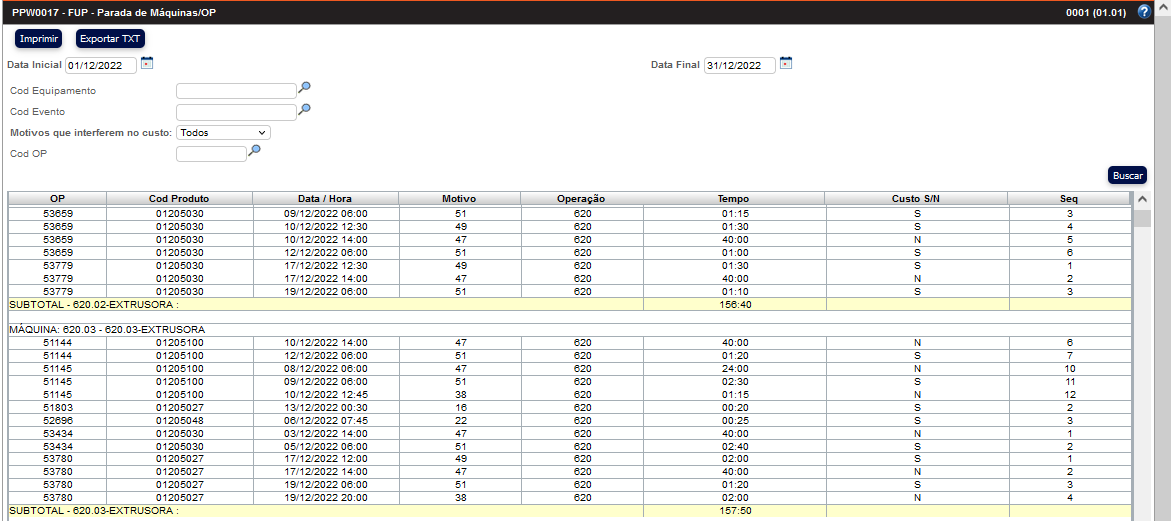Click the Custo S/N column header
1171x521 pixels.
pyautogui.click(x=915, y=199)
